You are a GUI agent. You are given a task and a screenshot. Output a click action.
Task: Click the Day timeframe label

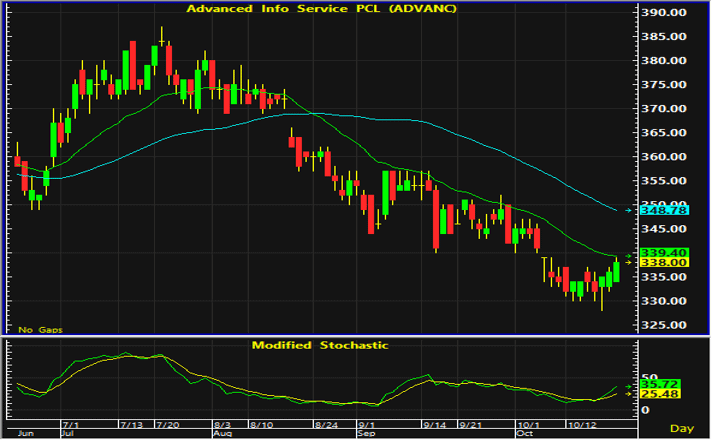click(x=682, y=428)
